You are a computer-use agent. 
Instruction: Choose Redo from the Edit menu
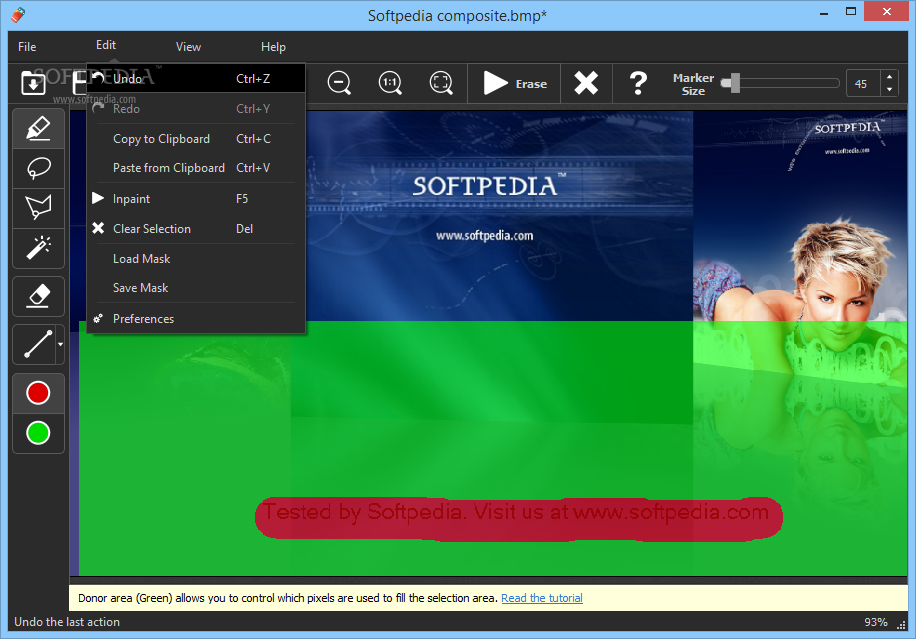coord(196,109)
